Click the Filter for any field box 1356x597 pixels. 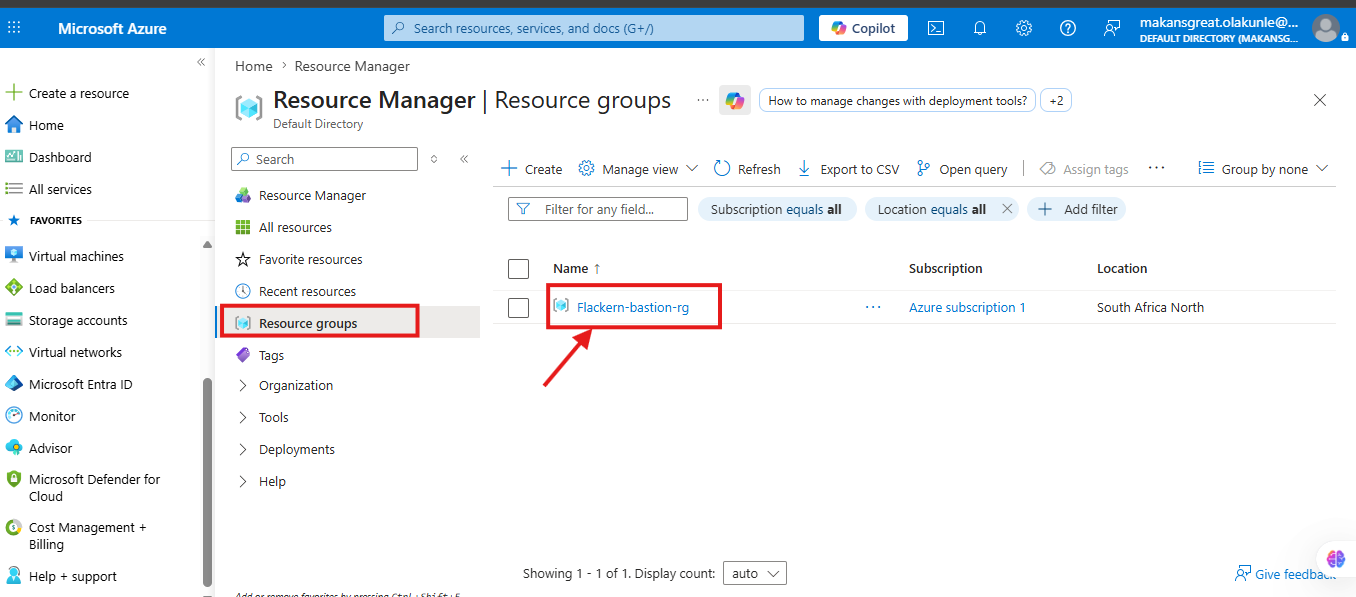coord(598,209)
